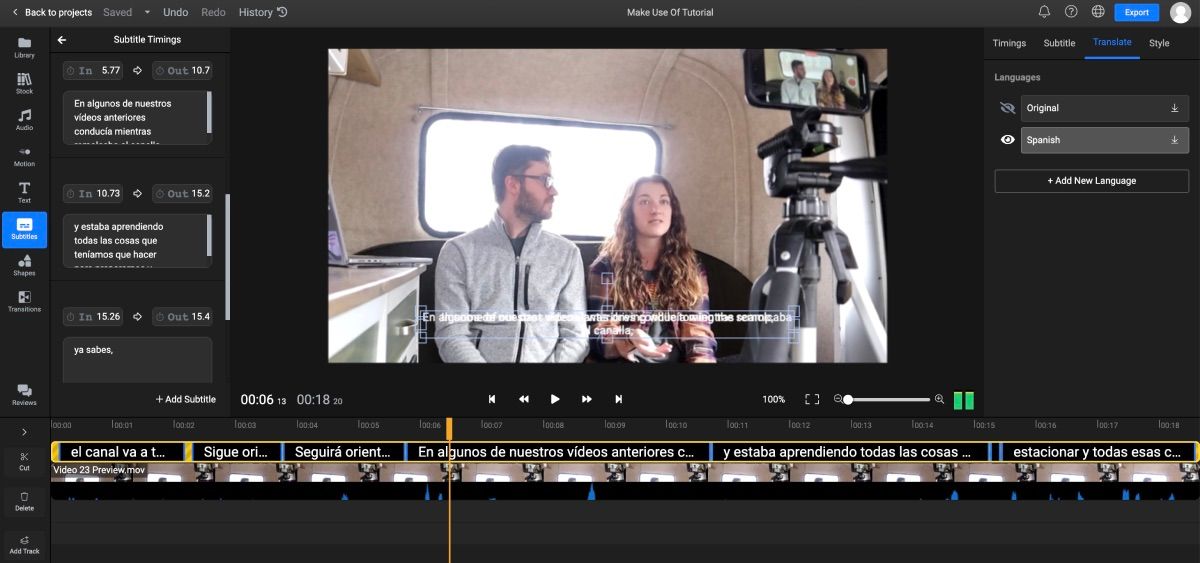The image size is (1200, 563).
Task: Select the 'Seguirá orient...' subtitle clip
Action: pyautogui.click(x=343, y=452)
